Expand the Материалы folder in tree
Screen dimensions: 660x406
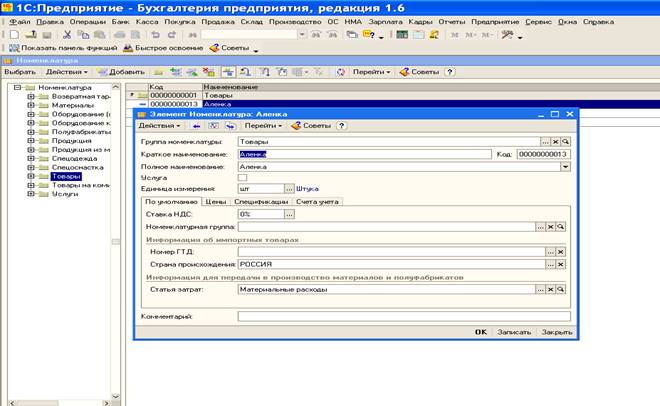[31, 106]
